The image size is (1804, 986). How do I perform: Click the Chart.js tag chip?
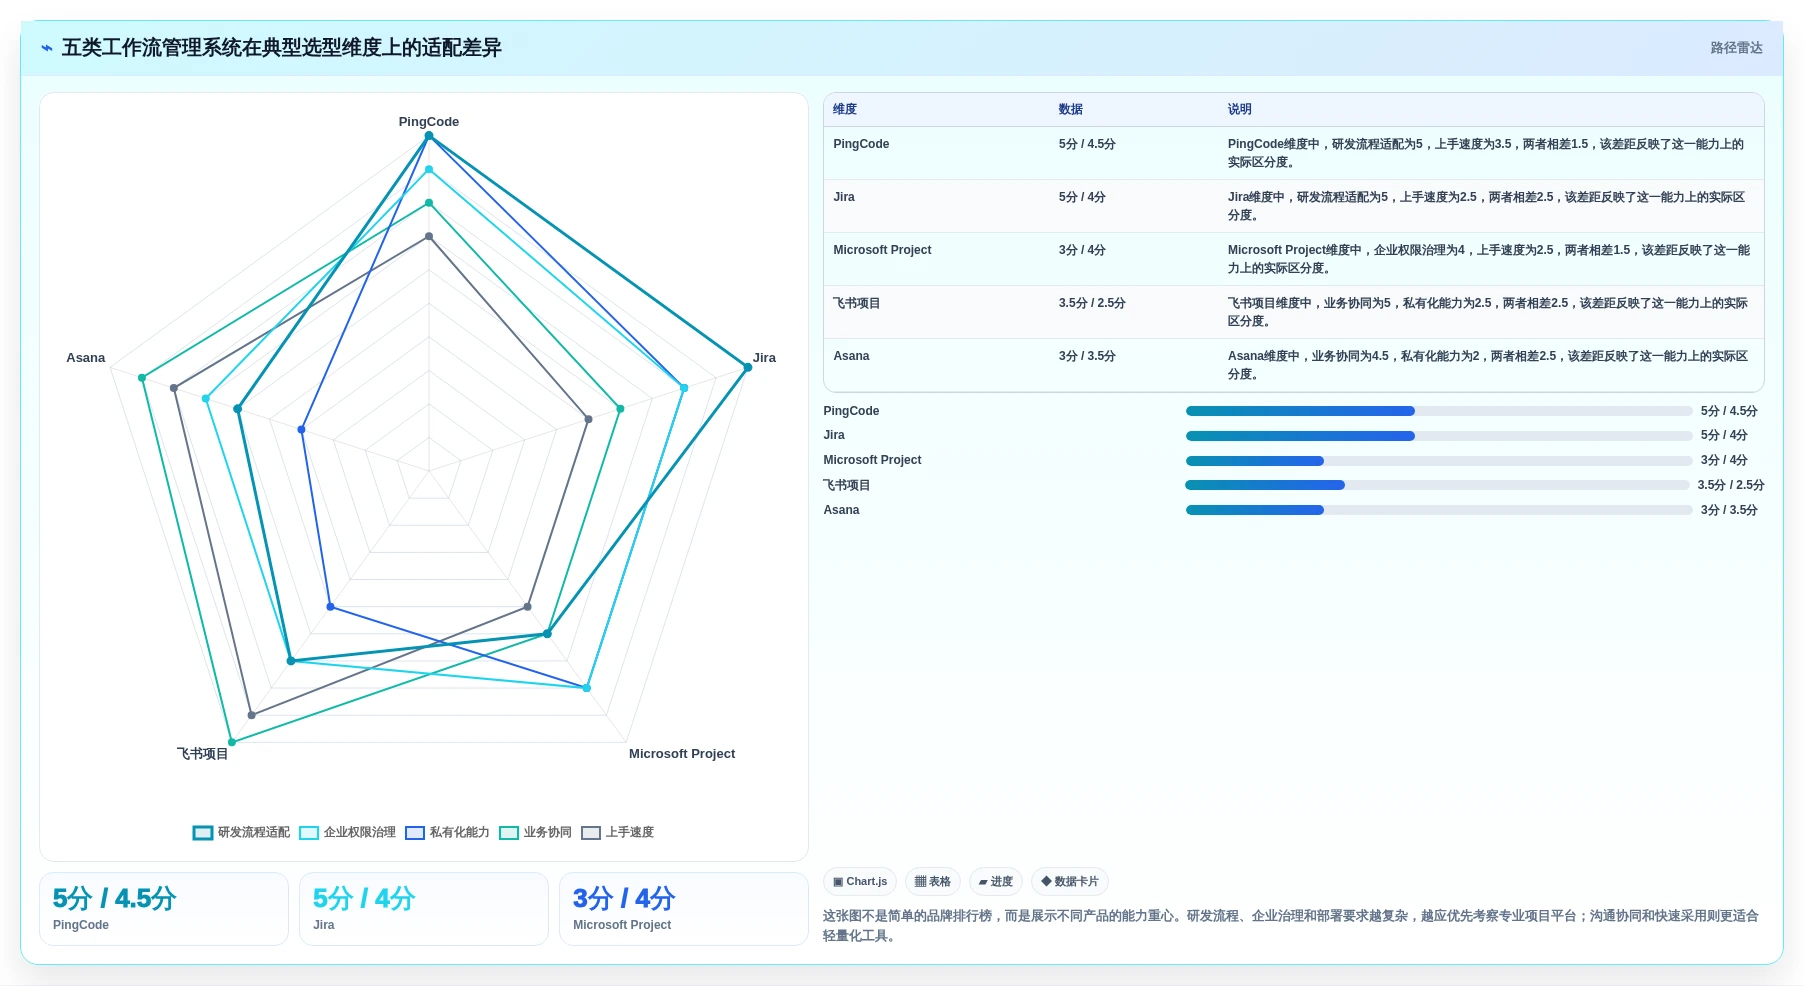860,882
